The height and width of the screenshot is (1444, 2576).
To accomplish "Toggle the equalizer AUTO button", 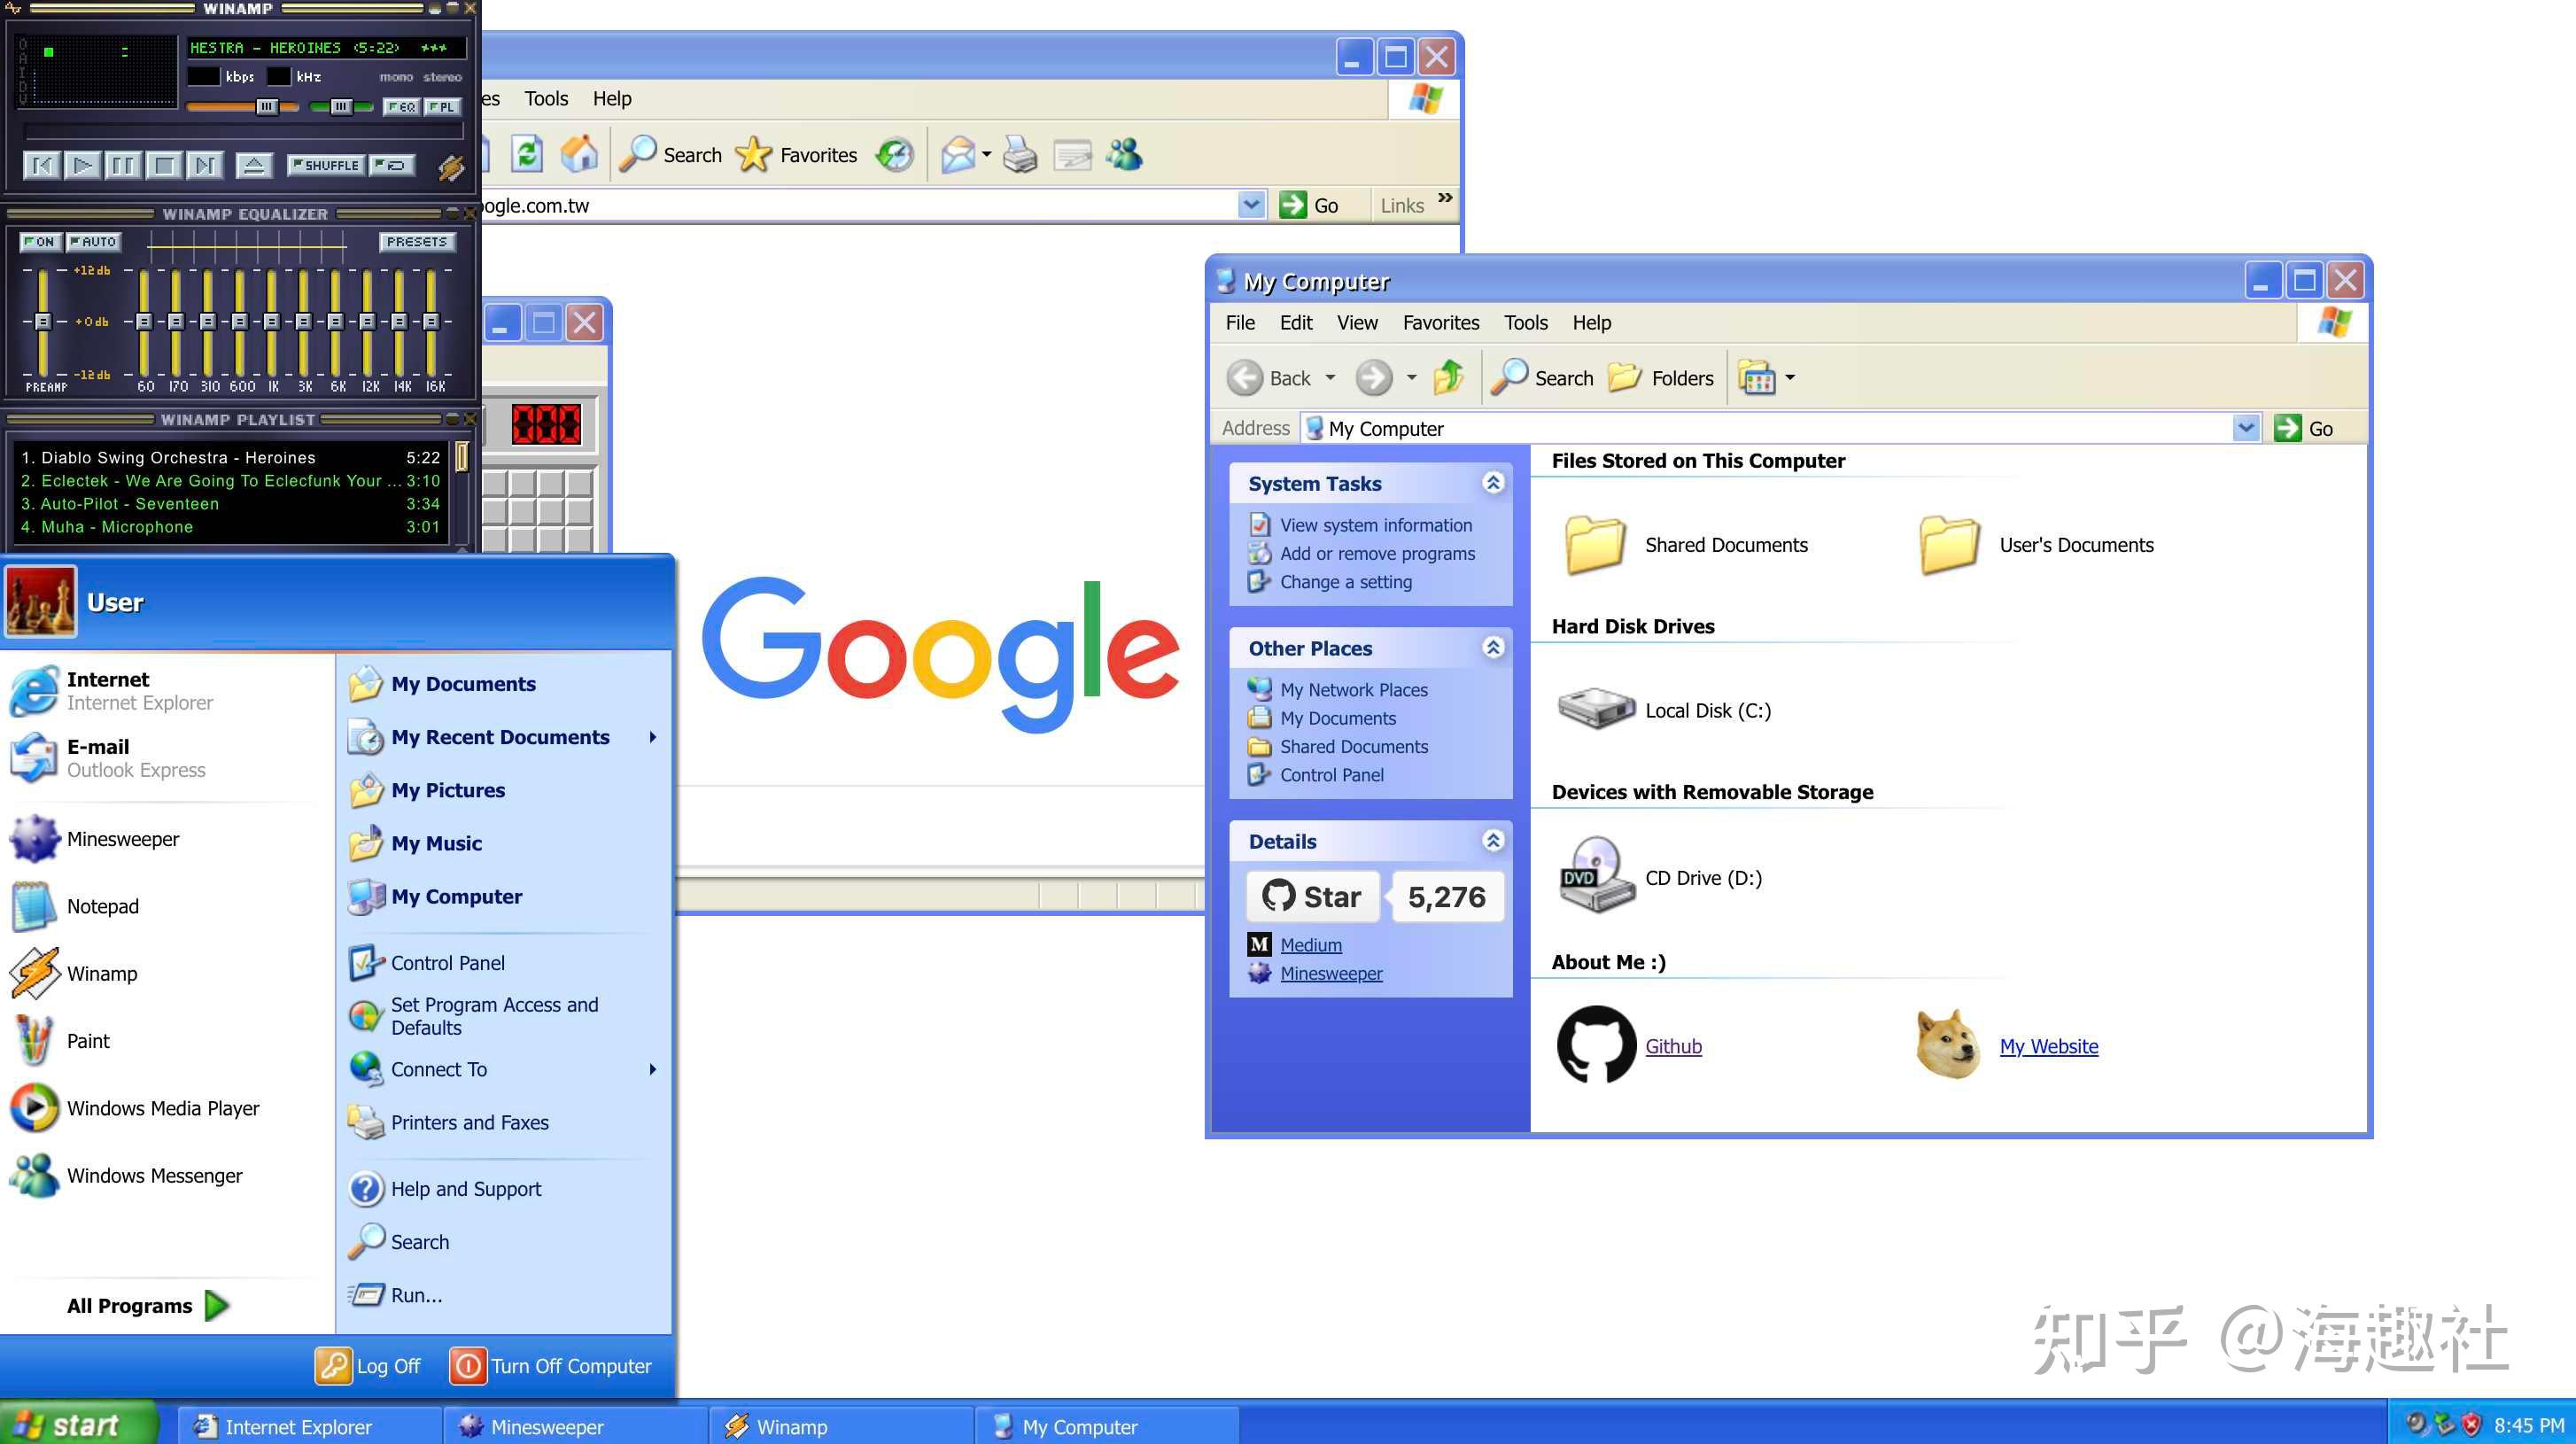I will [94, 242].
